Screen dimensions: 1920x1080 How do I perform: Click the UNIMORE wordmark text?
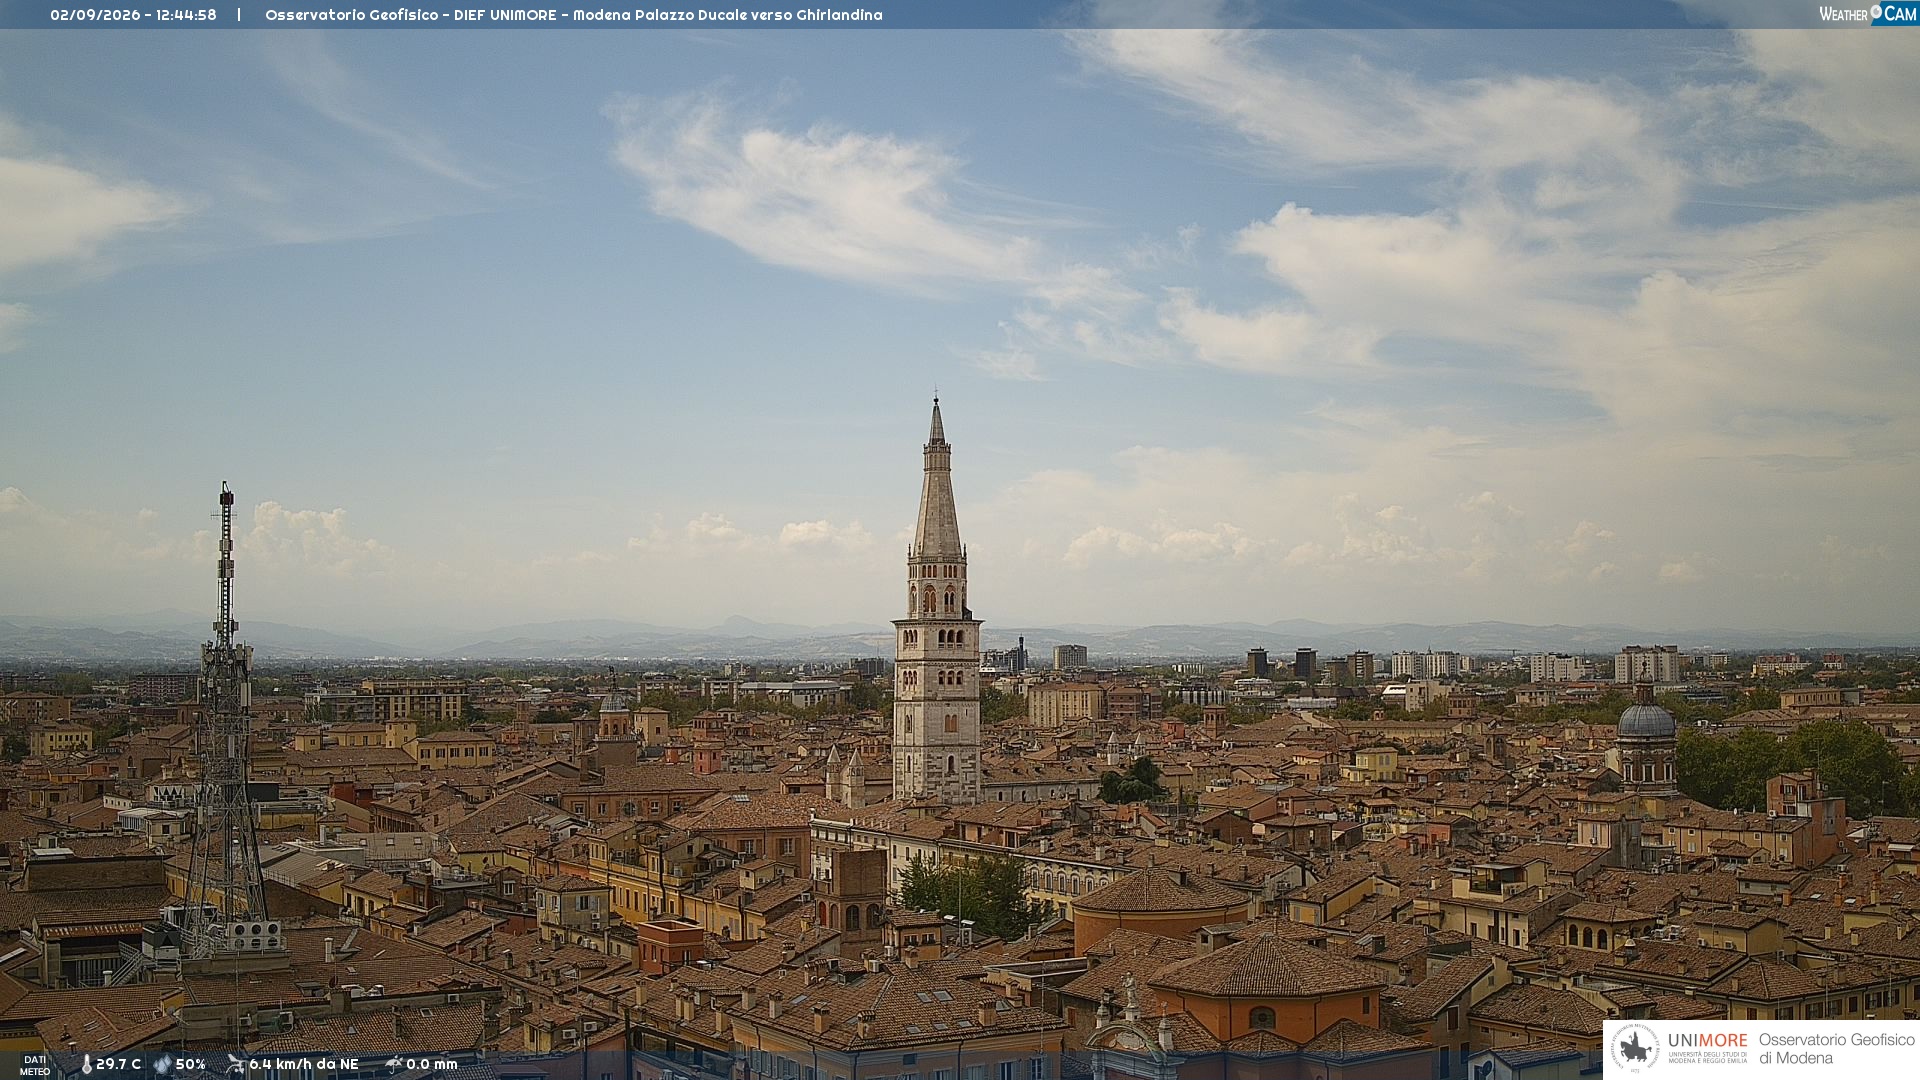[x=1707, y=1041]
